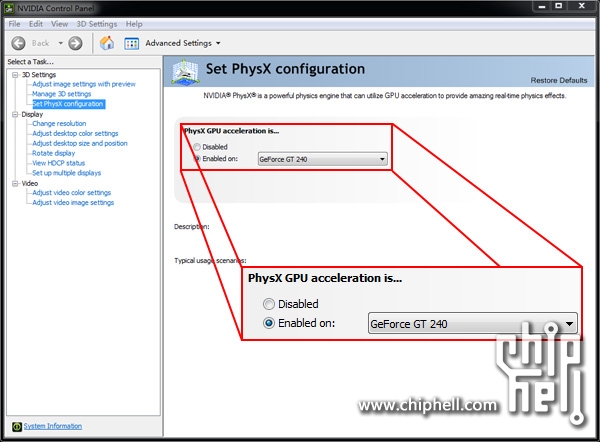The image size is (600, 442).
Task: Collapse the Display tree node
Action: [x=15, y=114]
